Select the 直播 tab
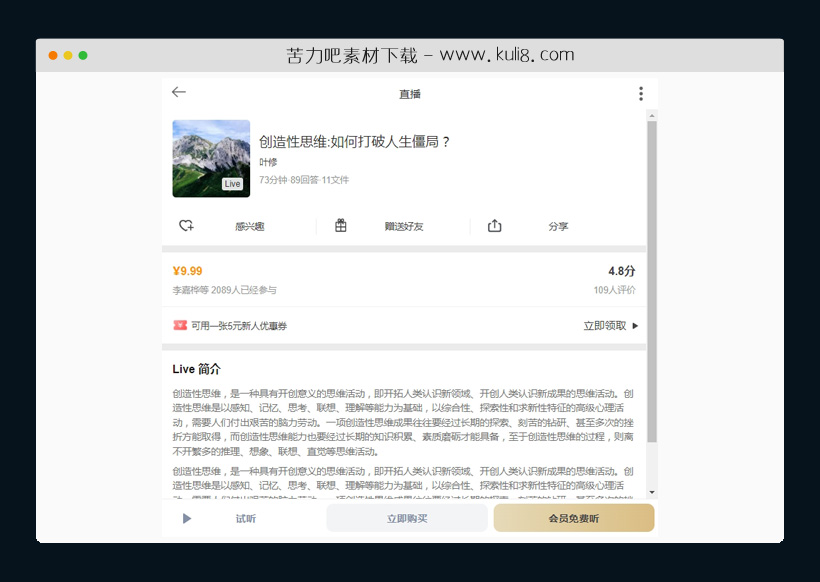 pyautogui.click(x=410, y=92)
